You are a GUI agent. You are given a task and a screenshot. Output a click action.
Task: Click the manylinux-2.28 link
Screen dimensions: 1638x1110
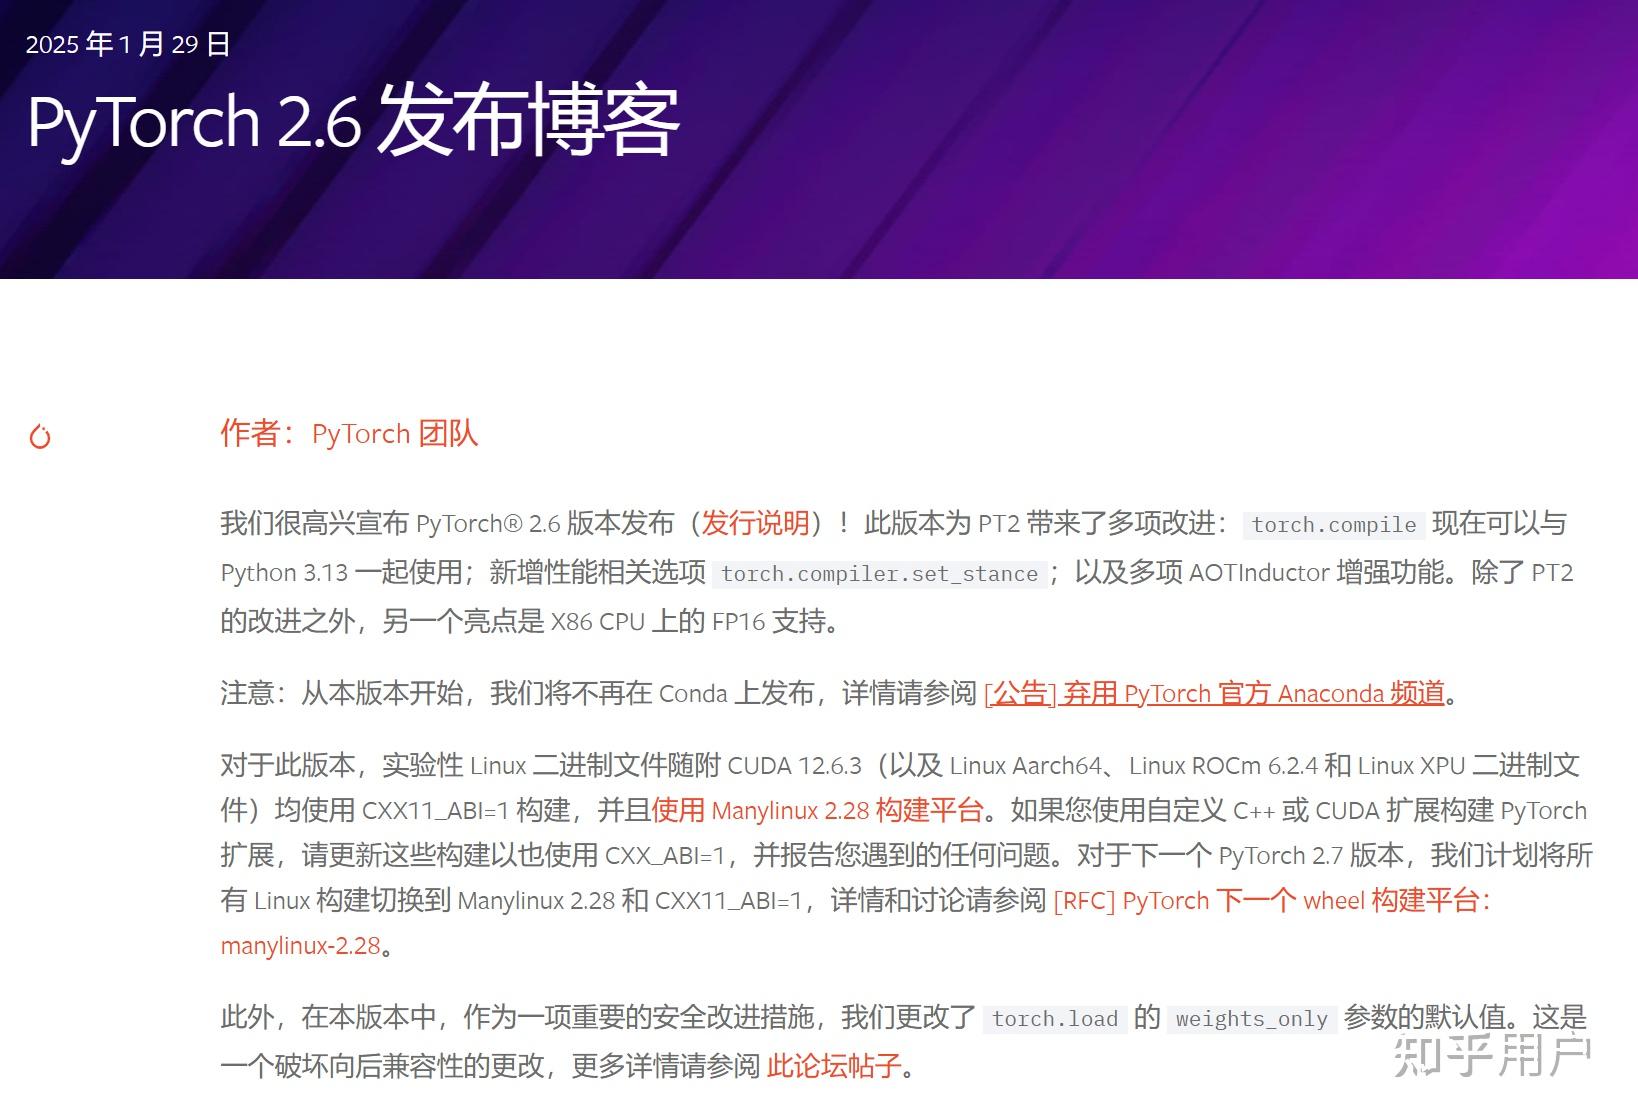click(298, 945)
